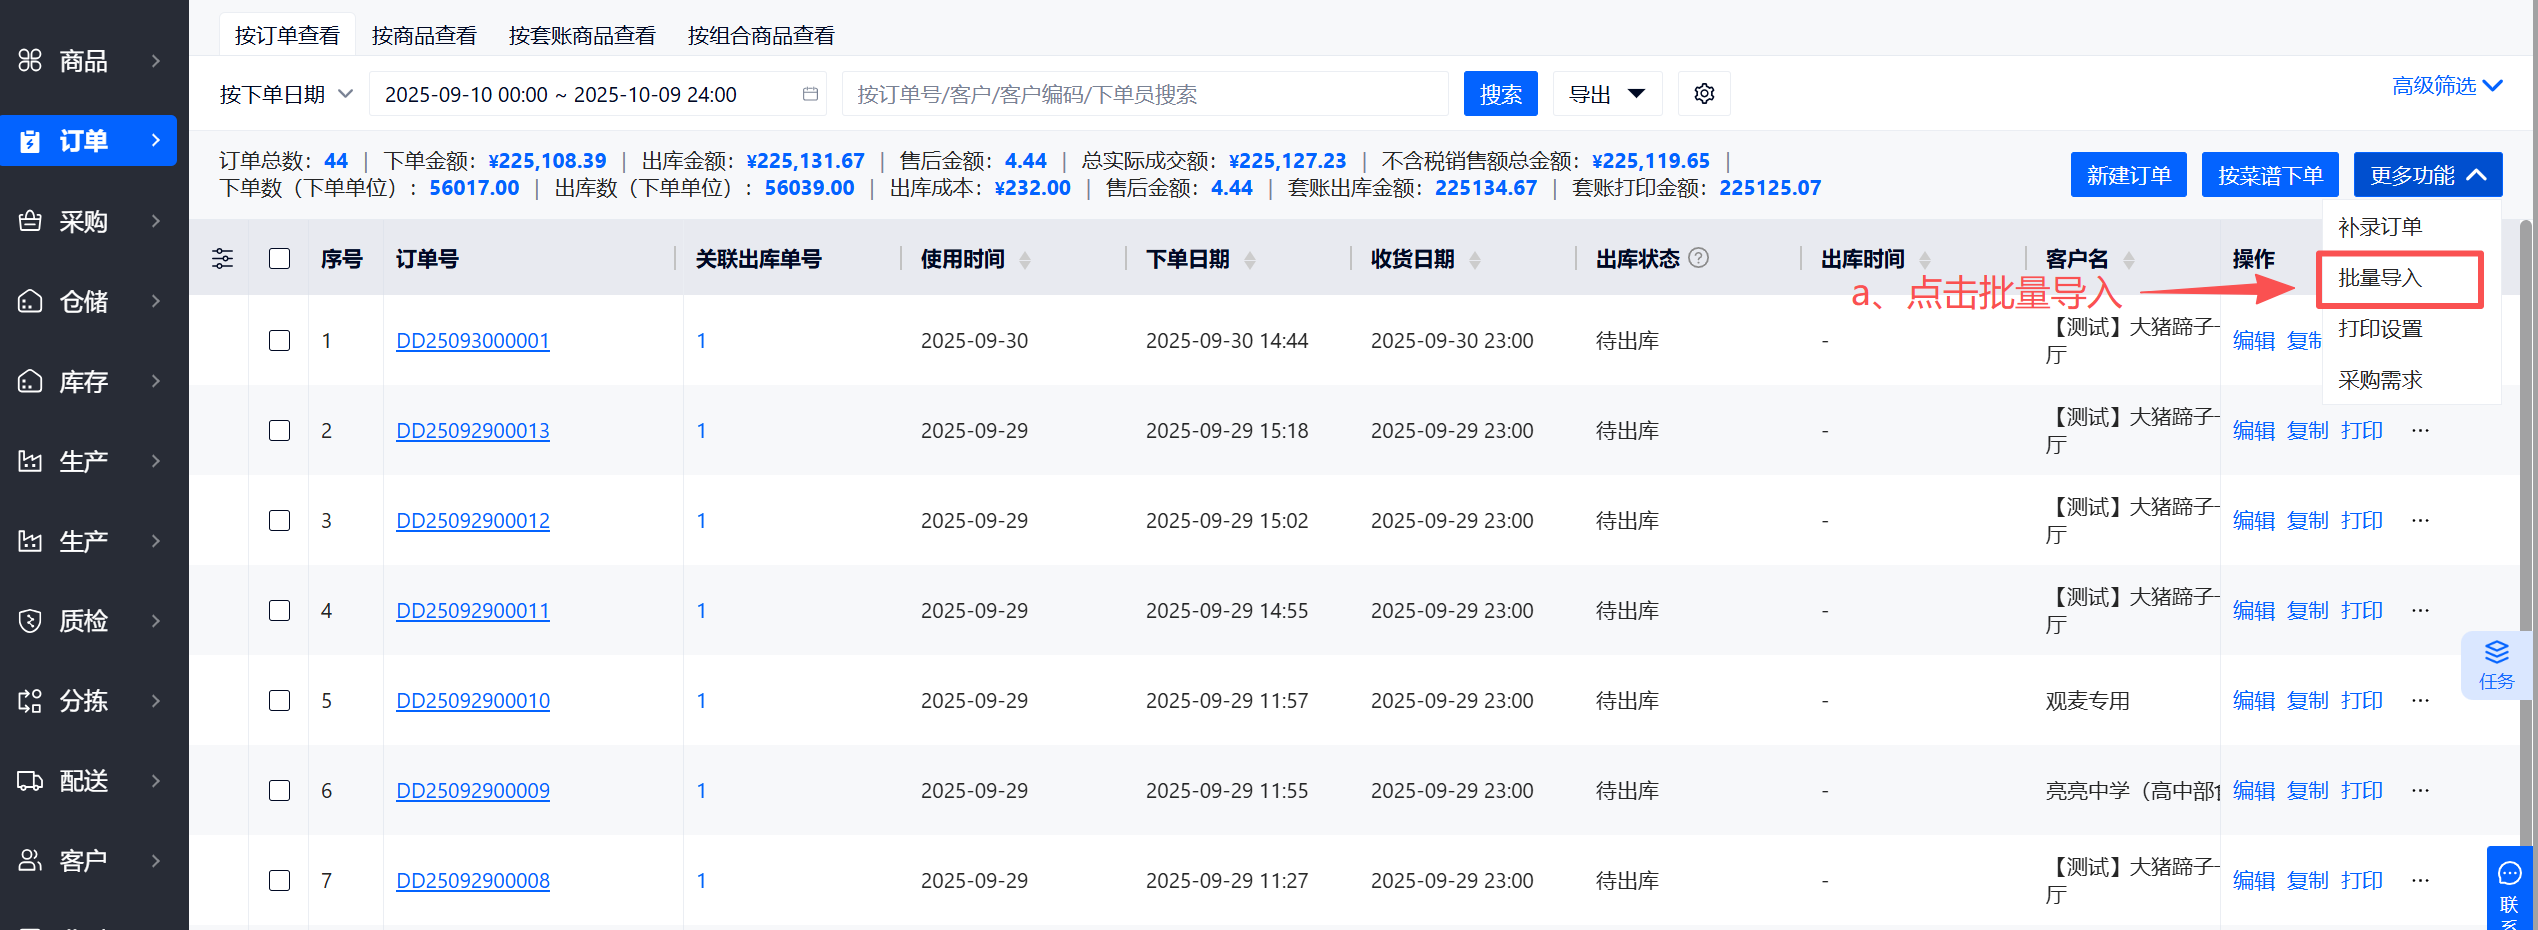Open order link DD25092900012

pyautogui.click(x=473, y=521)
